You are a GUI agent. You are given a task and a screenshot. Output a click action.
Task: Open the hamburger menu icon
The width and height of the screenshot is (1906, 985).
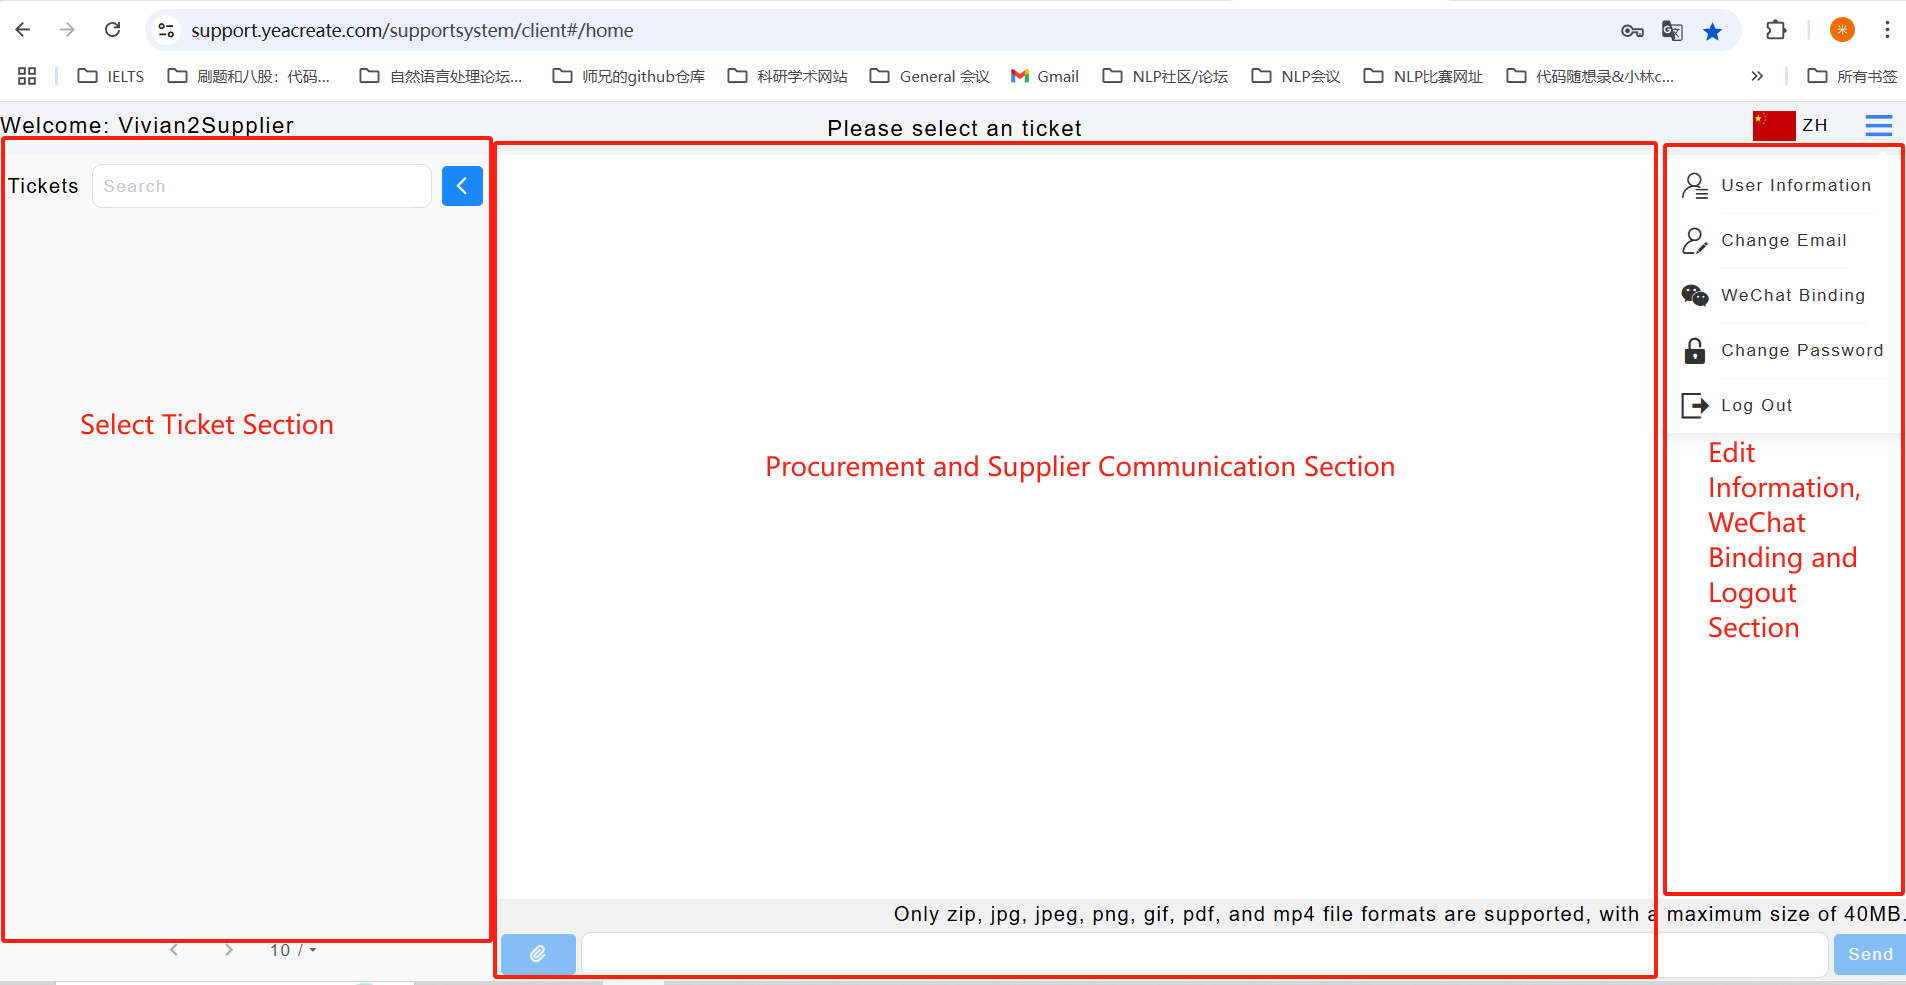click(x=1878, y=126)
